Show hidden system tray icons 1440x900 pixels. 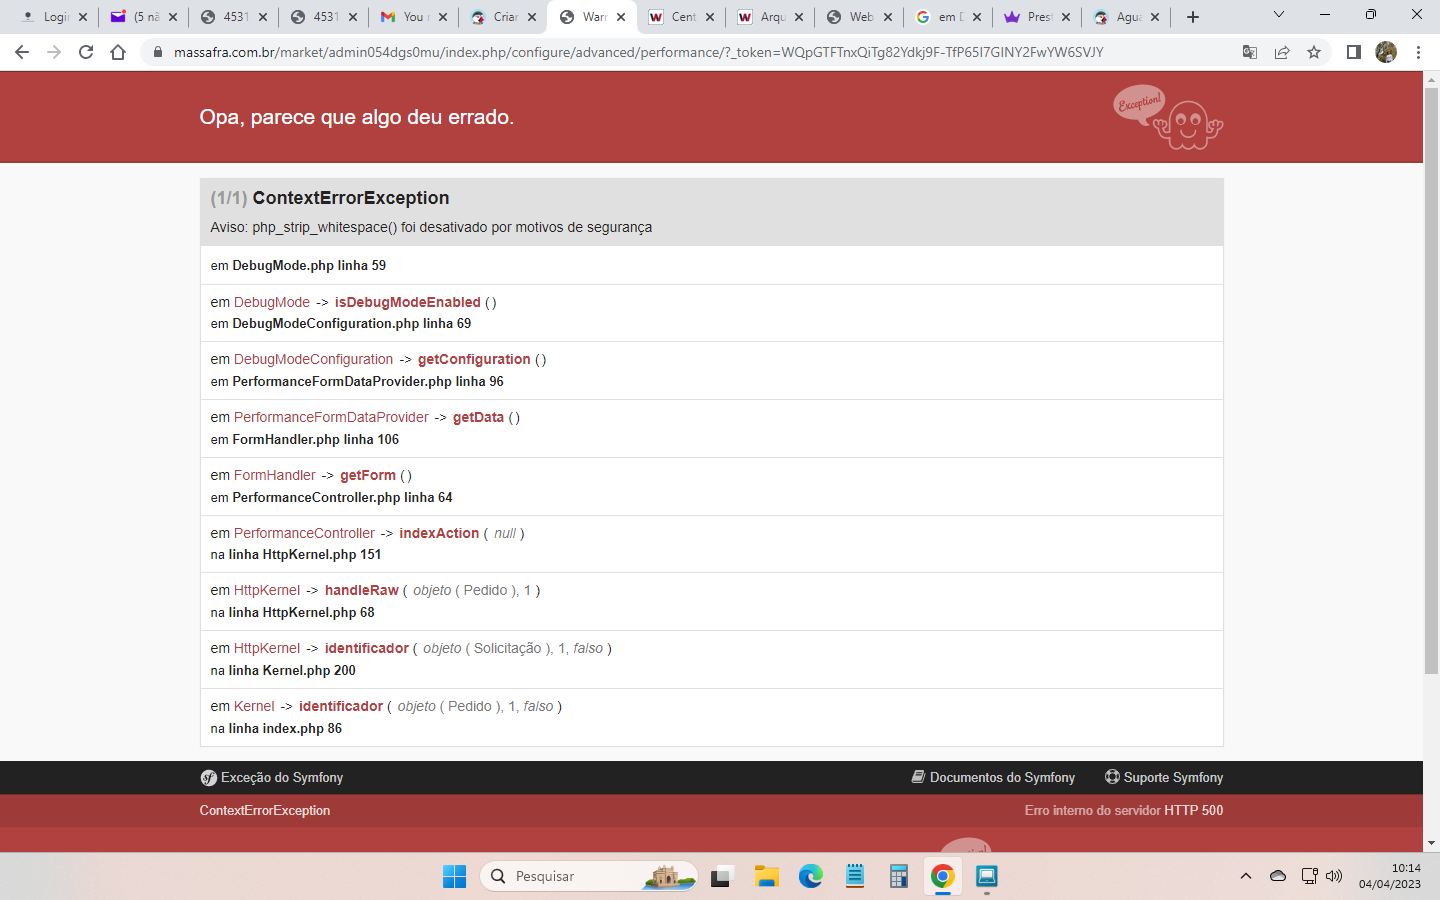pos(1246,876)
